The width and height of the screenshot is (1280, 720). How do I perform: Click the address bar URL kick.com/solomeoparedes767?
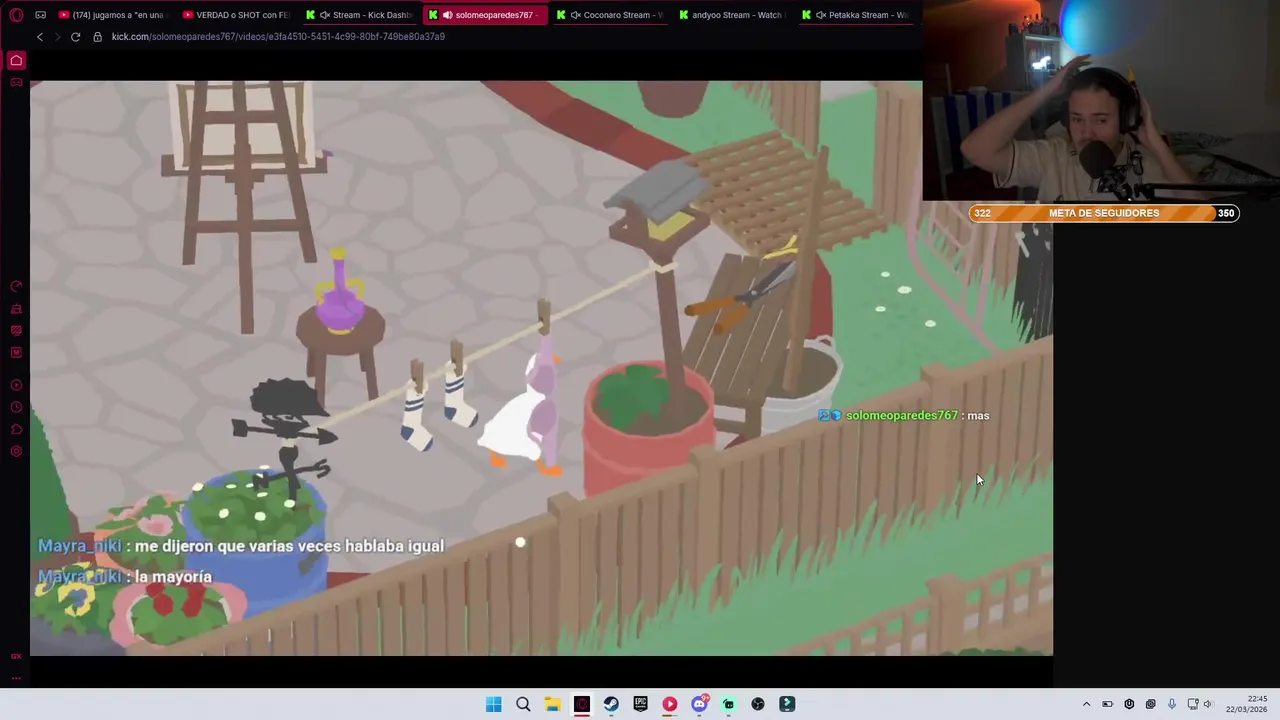pos(278,37)
